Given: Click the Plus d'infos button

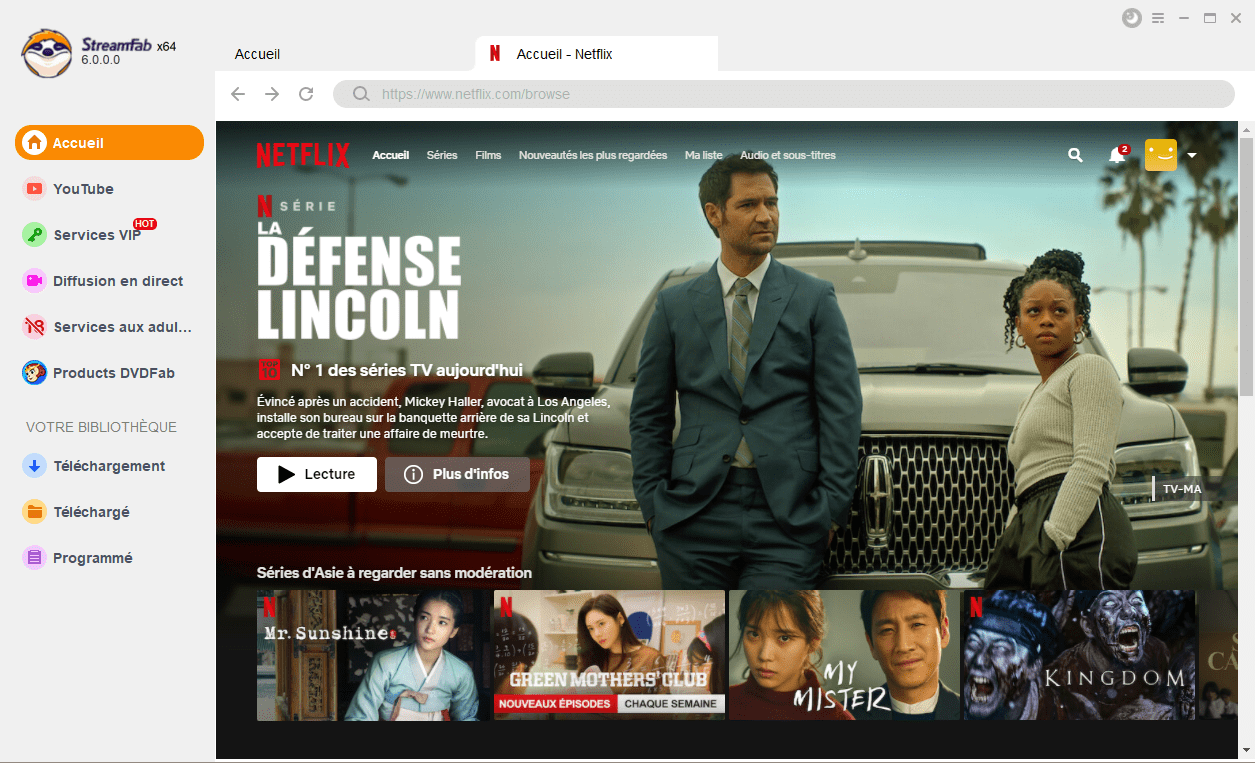Looking at the screenshot, I should pyautogui.click(x=457, y=474).
